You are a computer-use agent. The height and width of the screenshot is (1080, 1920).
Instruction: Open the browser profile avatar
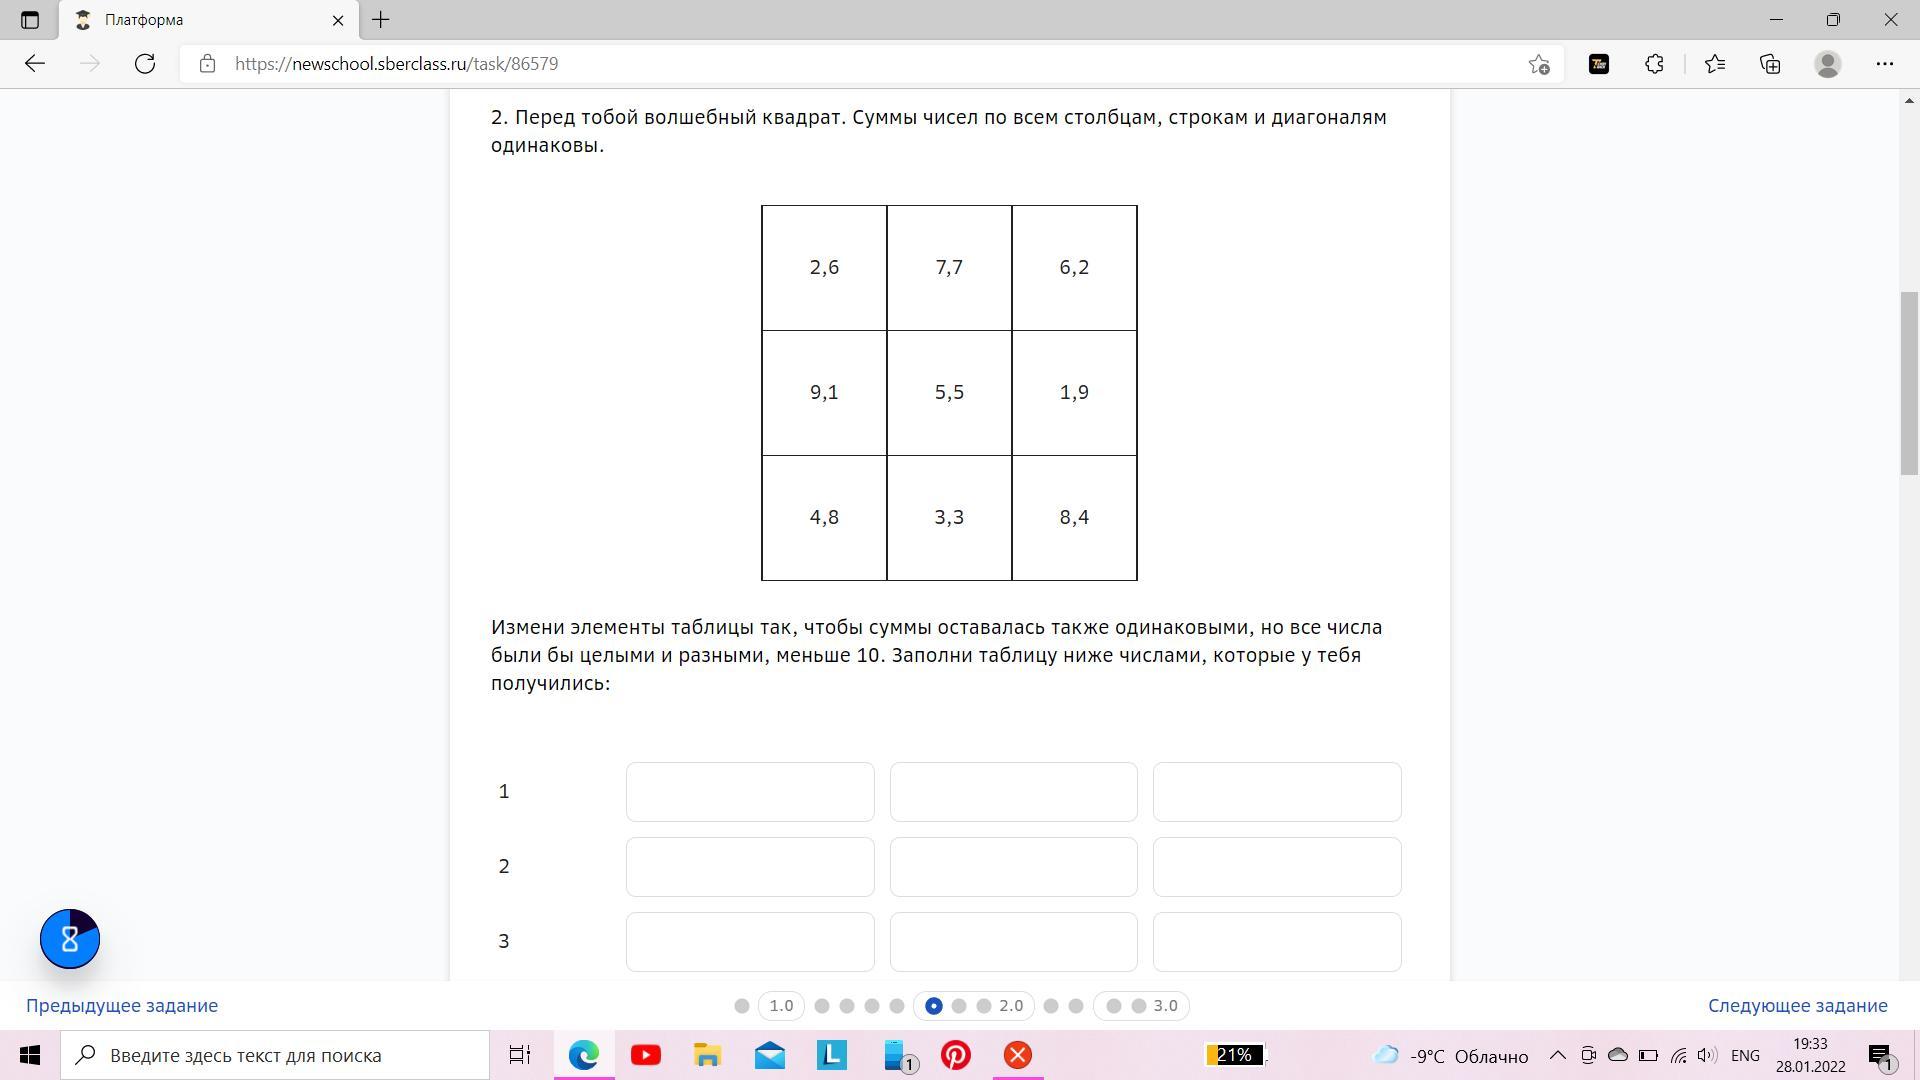[1827, 64]
